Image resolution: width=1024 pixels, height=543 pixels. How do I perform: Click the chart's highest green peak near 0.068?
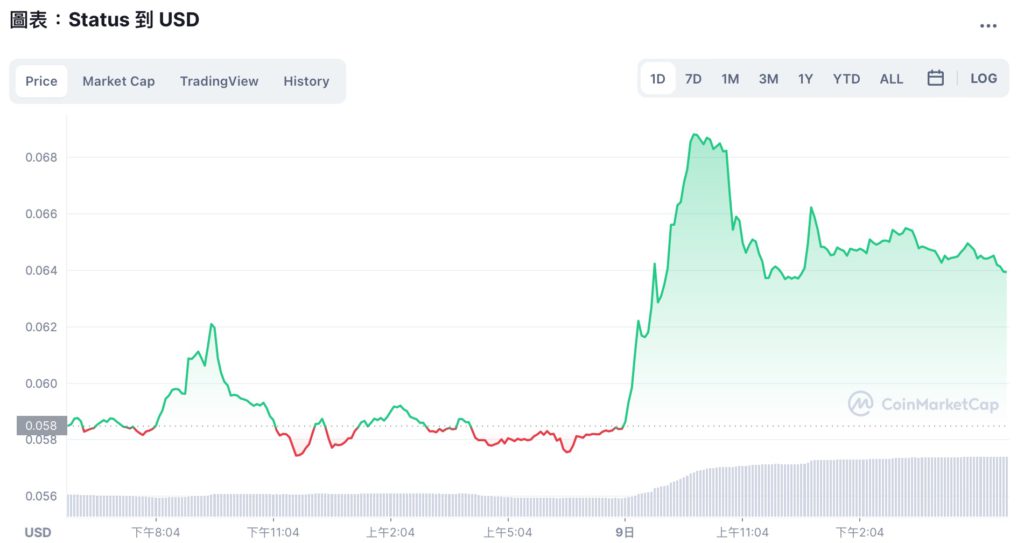point(694,135)
